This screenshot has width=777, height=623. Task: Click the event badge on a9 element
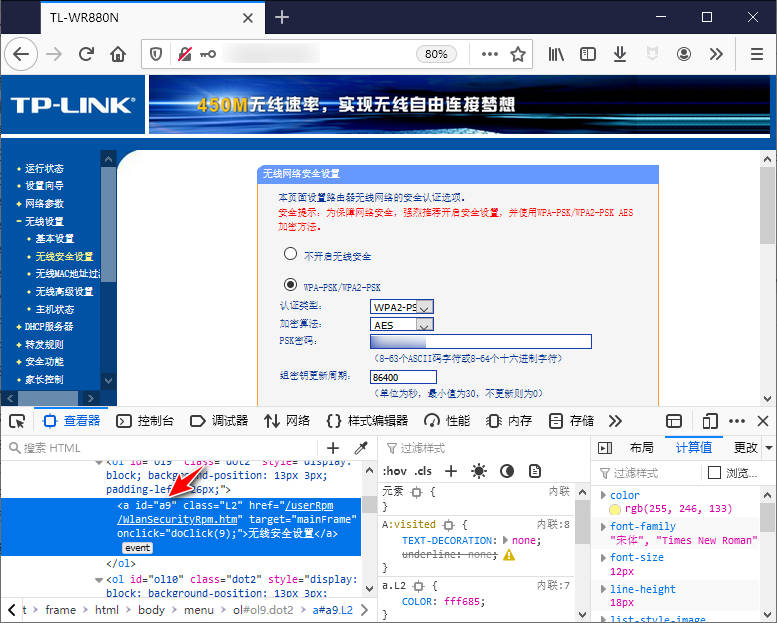point(137,548)
